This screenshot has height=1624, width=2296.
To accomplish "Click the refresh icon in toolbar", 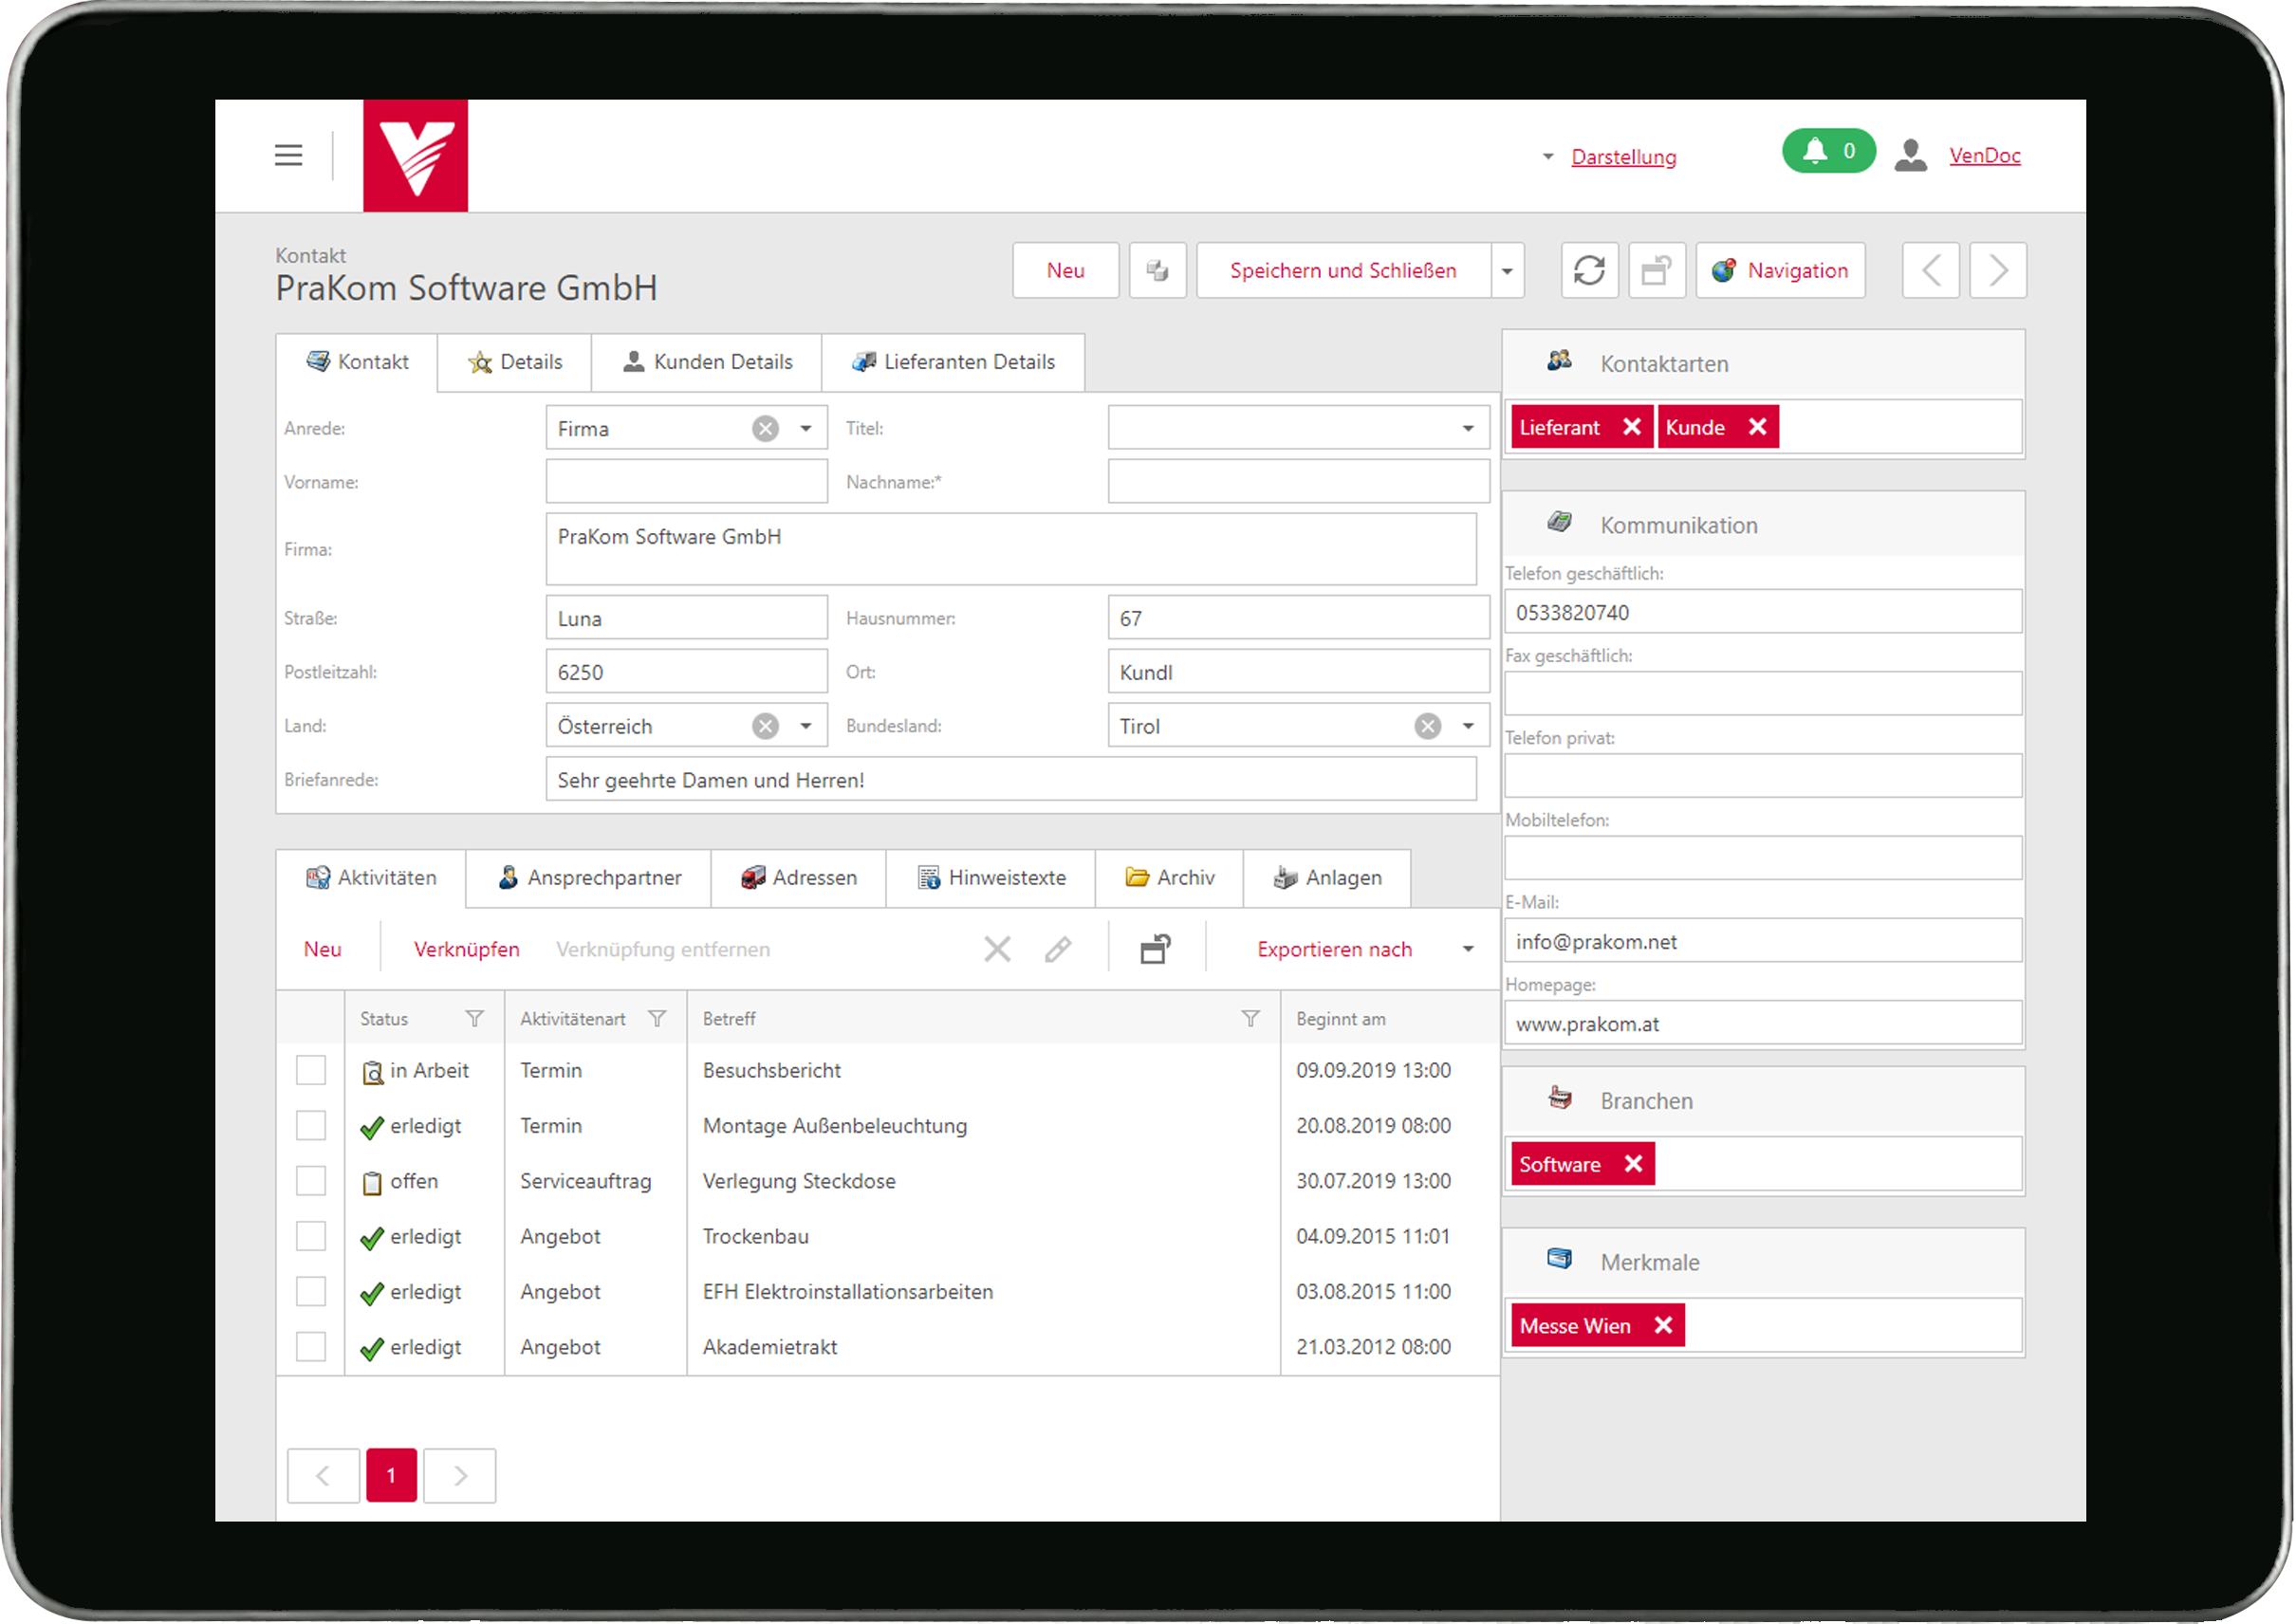I will click(1588, 270).
